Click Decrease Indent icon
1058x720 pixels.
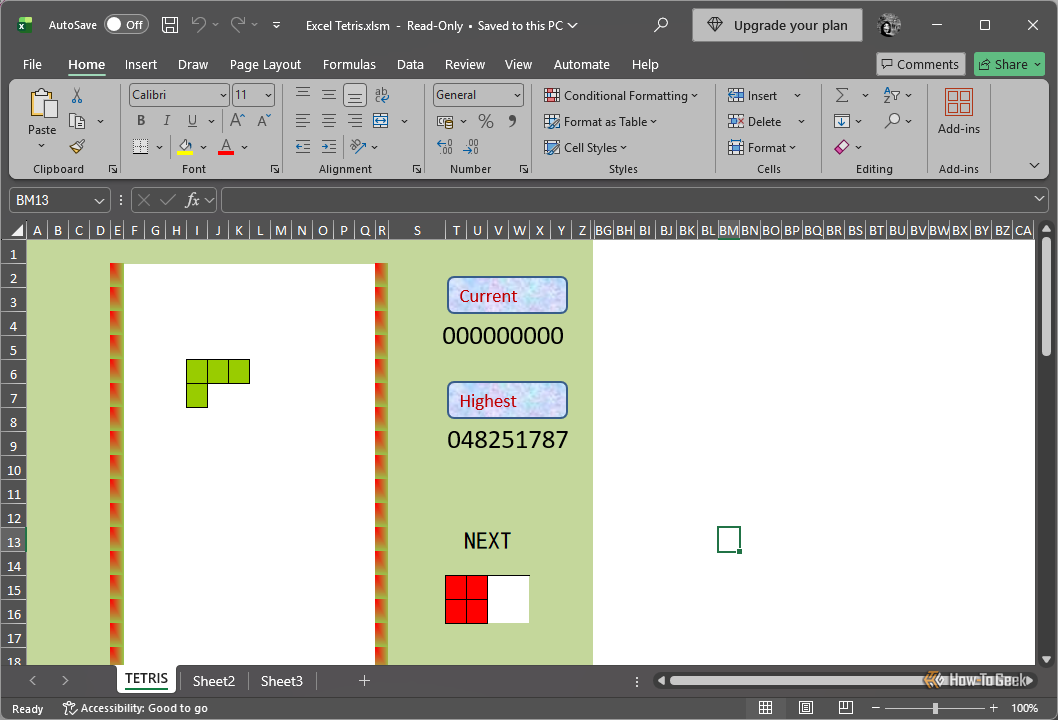(x=303, y=146)
